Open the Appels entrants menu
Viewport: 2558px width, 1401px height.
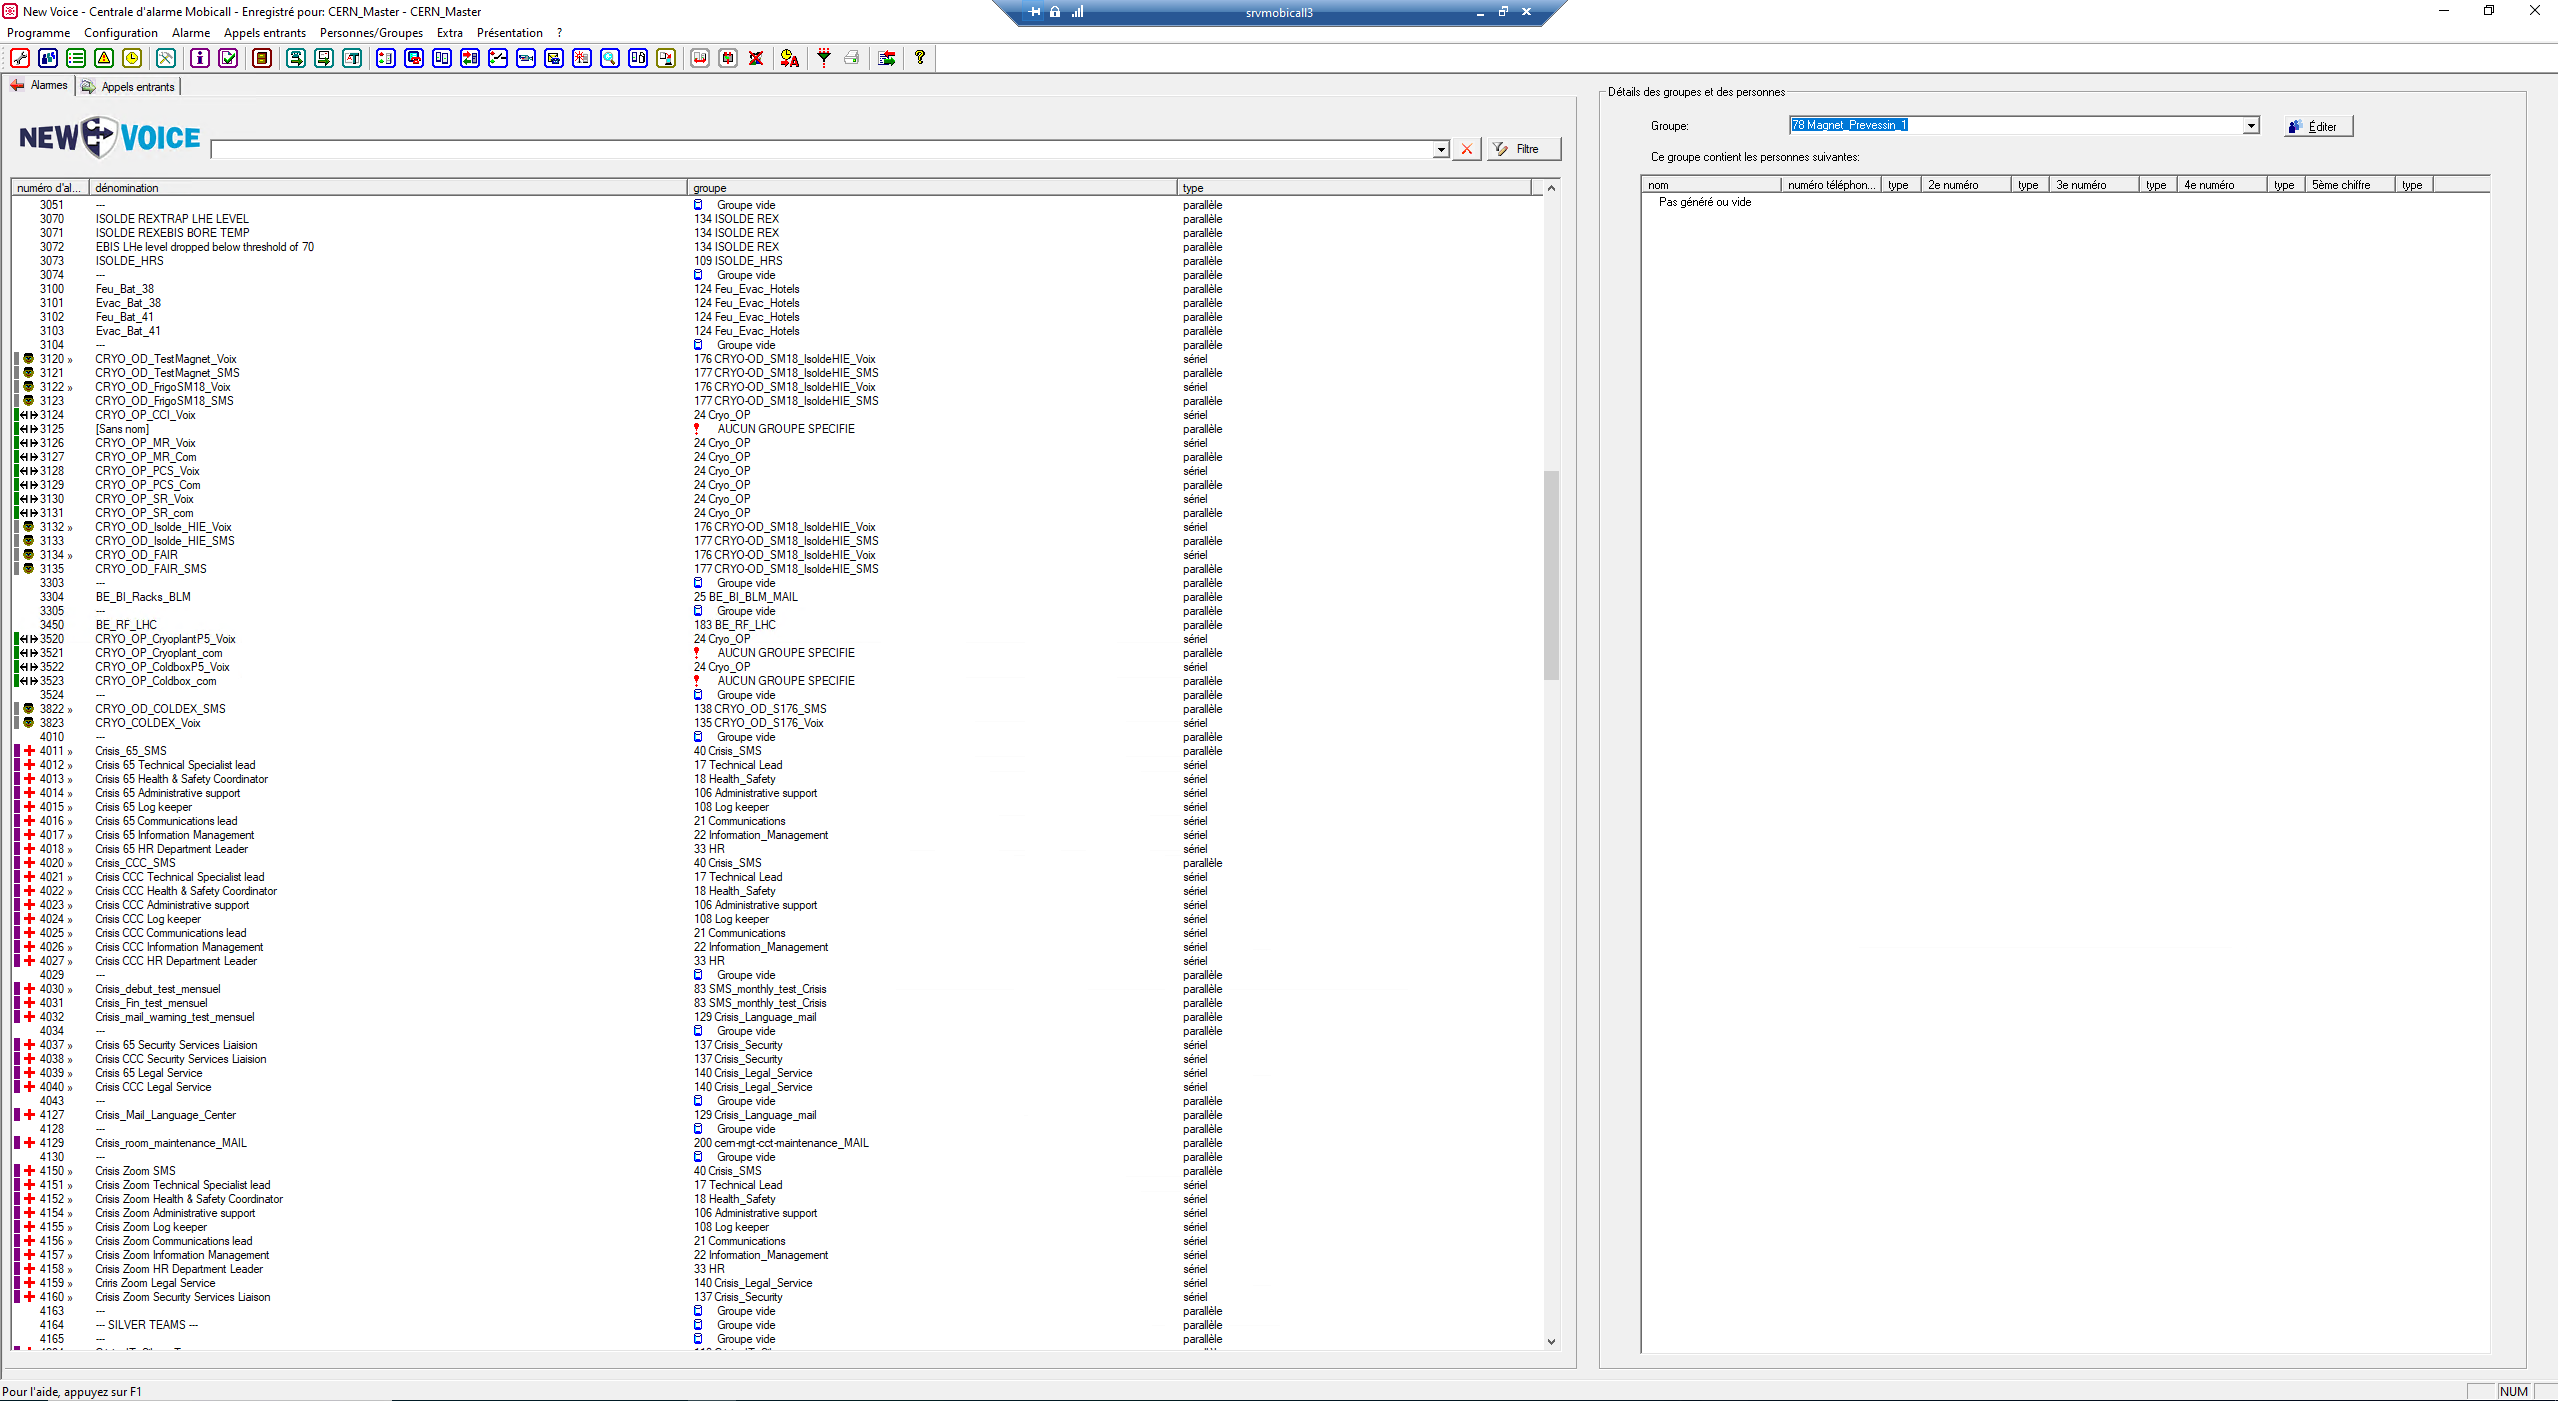(x=265, y=33)
